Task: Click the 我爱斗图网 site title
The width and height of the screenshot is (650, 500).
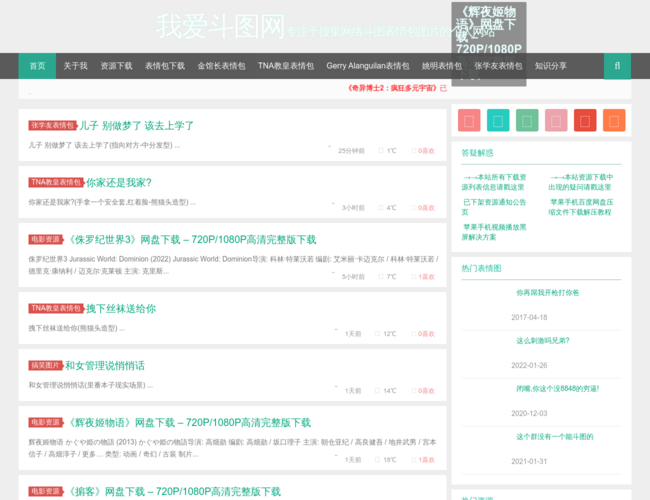Action: pyautogui.click(x=220, y=26)
